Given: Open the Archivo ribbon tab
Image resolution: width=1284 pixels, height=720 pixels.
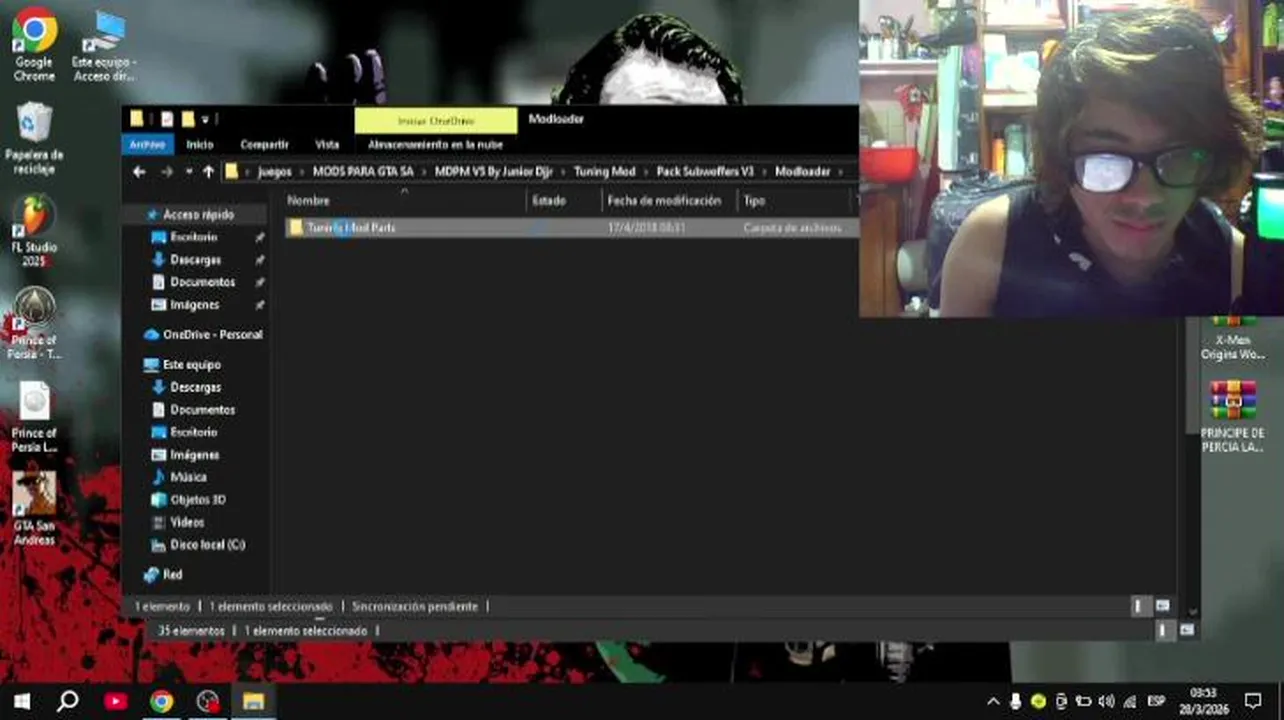Looking at the screenshot, I should coord(148,145).
